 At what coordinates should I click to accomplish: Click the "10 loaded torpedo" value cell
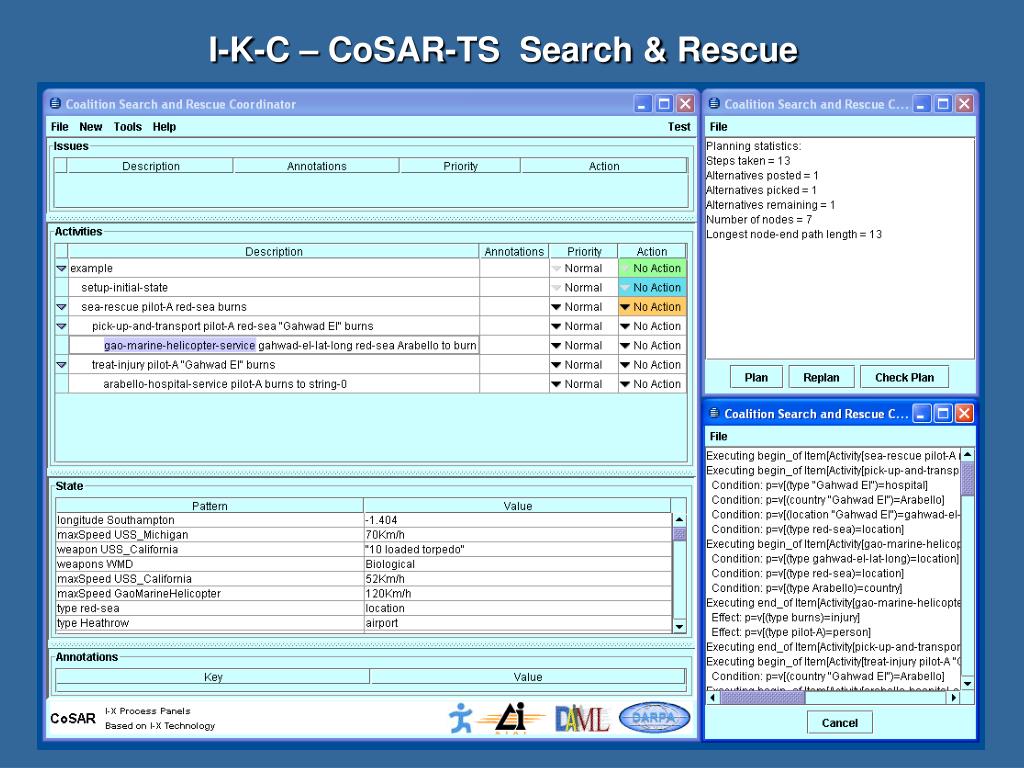517,550
